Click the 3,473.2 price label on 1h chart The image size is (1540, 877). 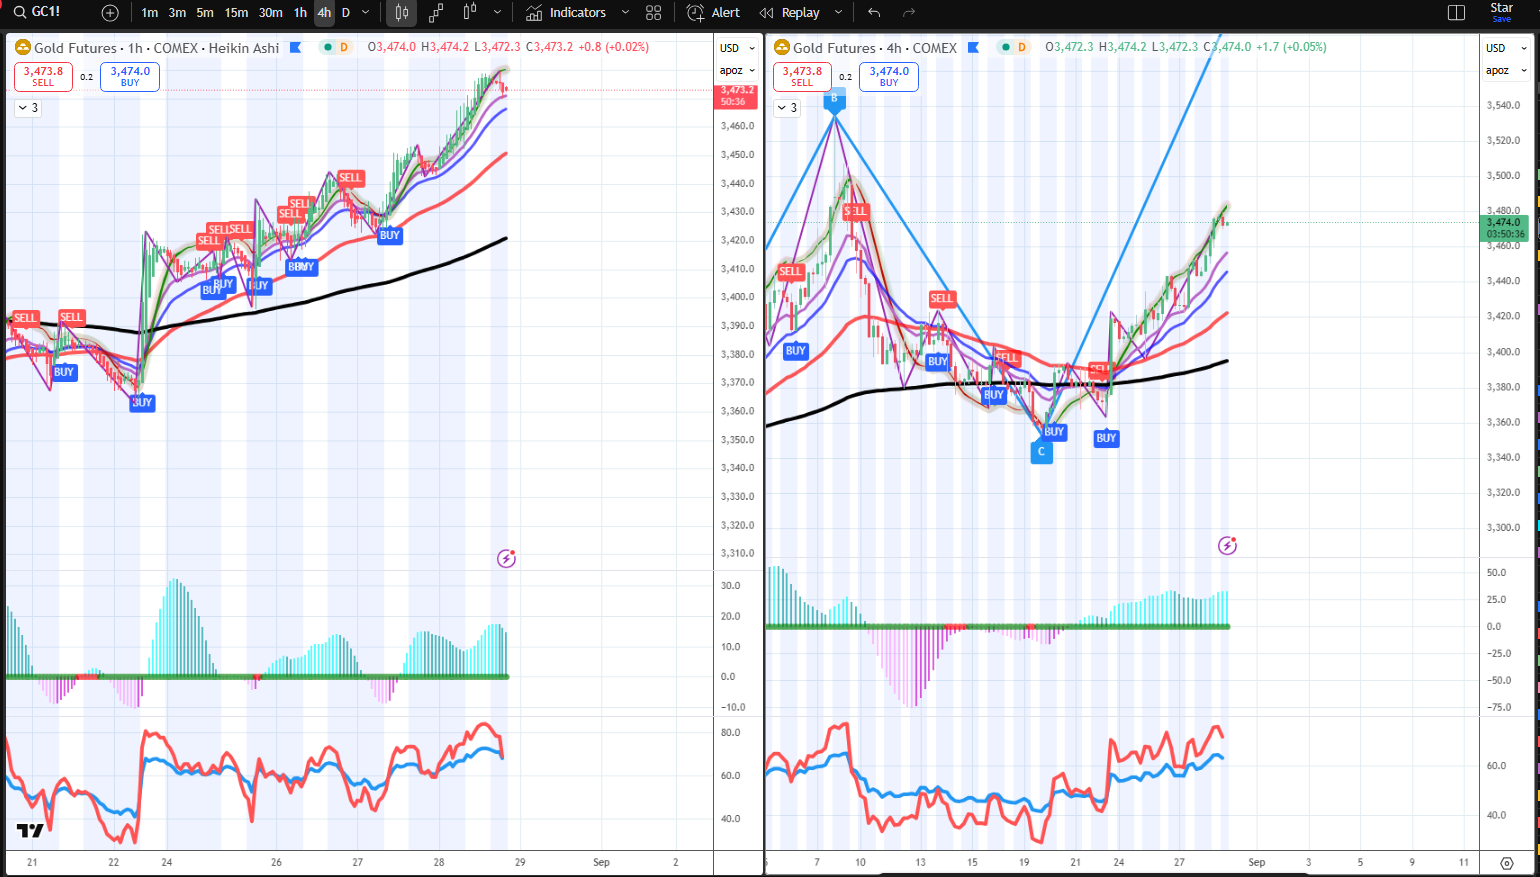coord(737,95)
